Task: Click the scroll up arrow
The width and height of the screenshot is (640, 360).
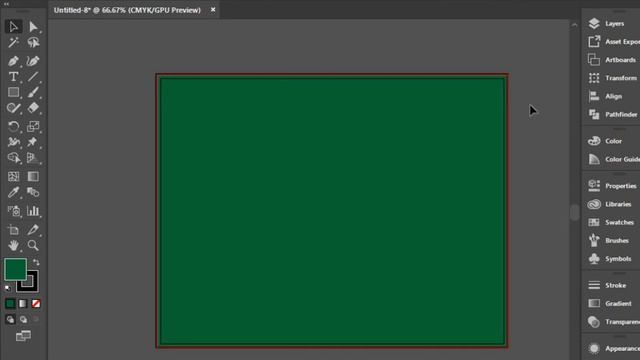Action: point(575,25)
